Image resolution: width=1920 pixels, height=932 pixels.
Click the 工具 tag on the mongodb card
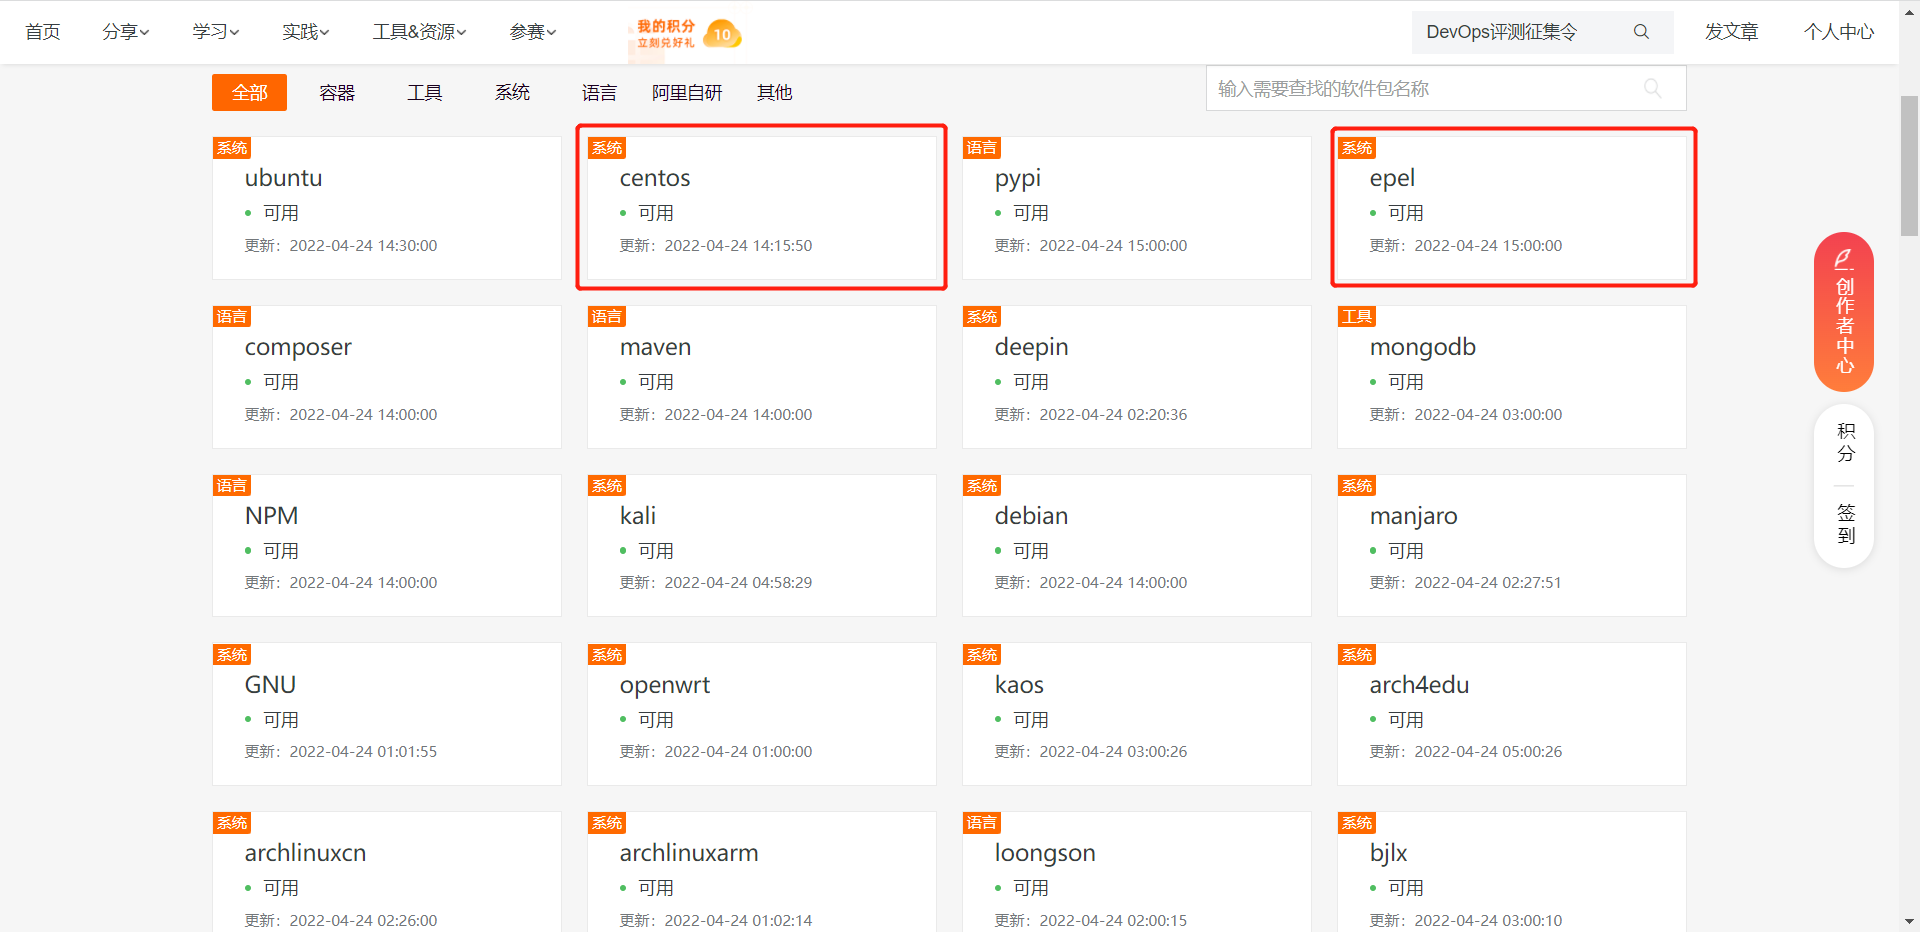(1357, 317)
